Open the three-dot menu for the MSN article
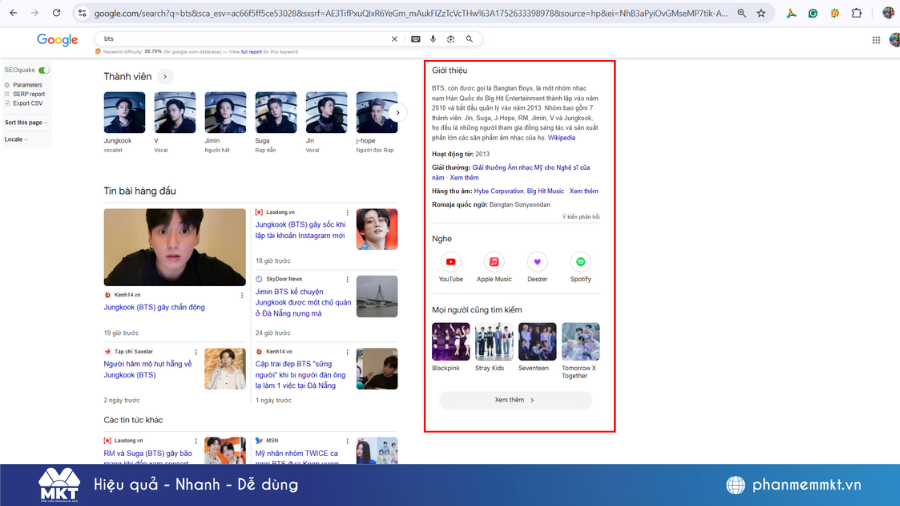 click(347, 441)
